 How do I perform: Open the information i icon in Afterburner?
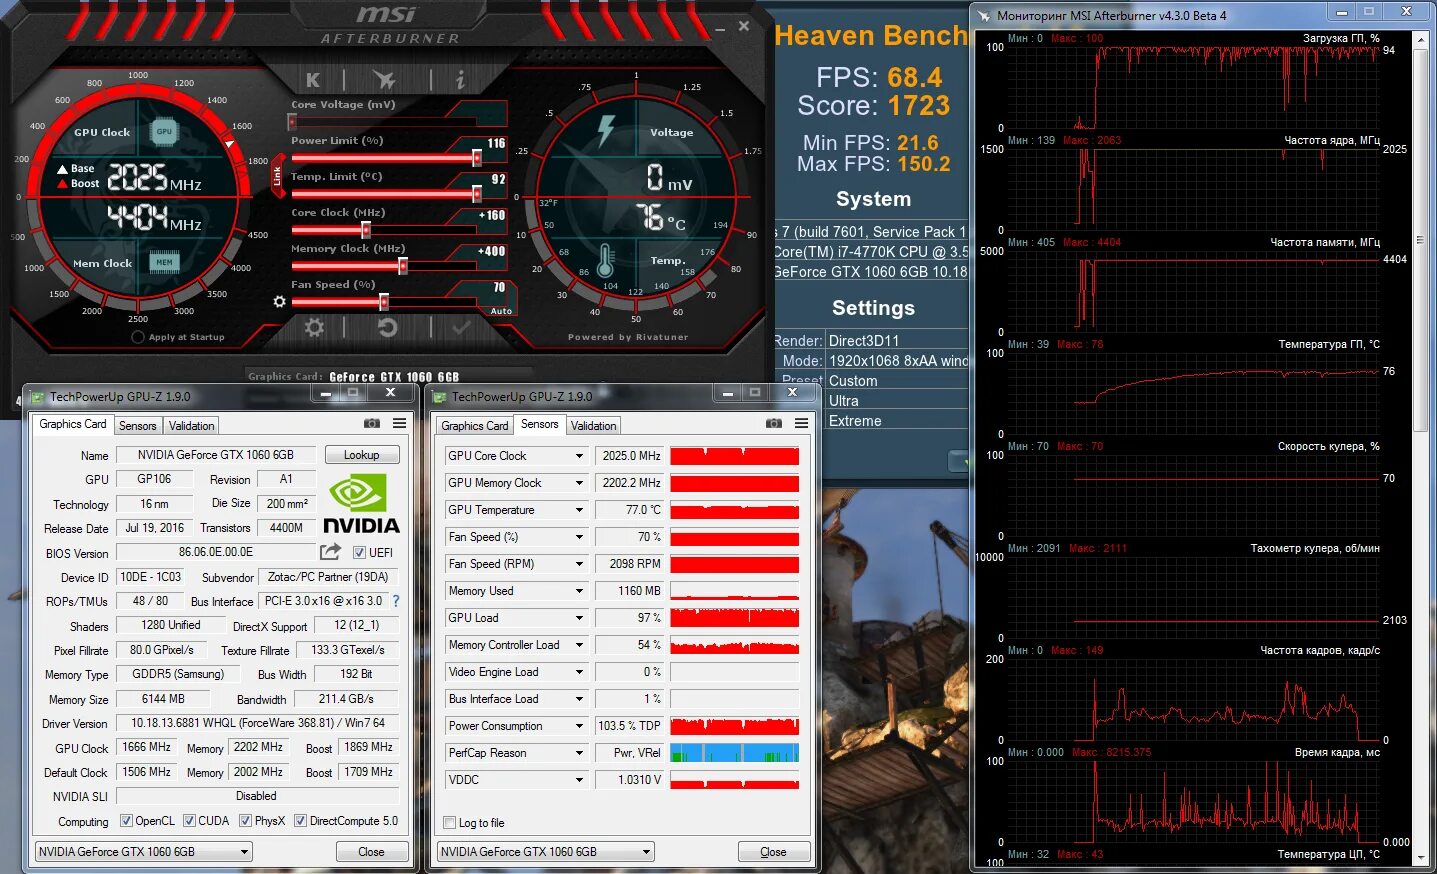pos(459,79)
